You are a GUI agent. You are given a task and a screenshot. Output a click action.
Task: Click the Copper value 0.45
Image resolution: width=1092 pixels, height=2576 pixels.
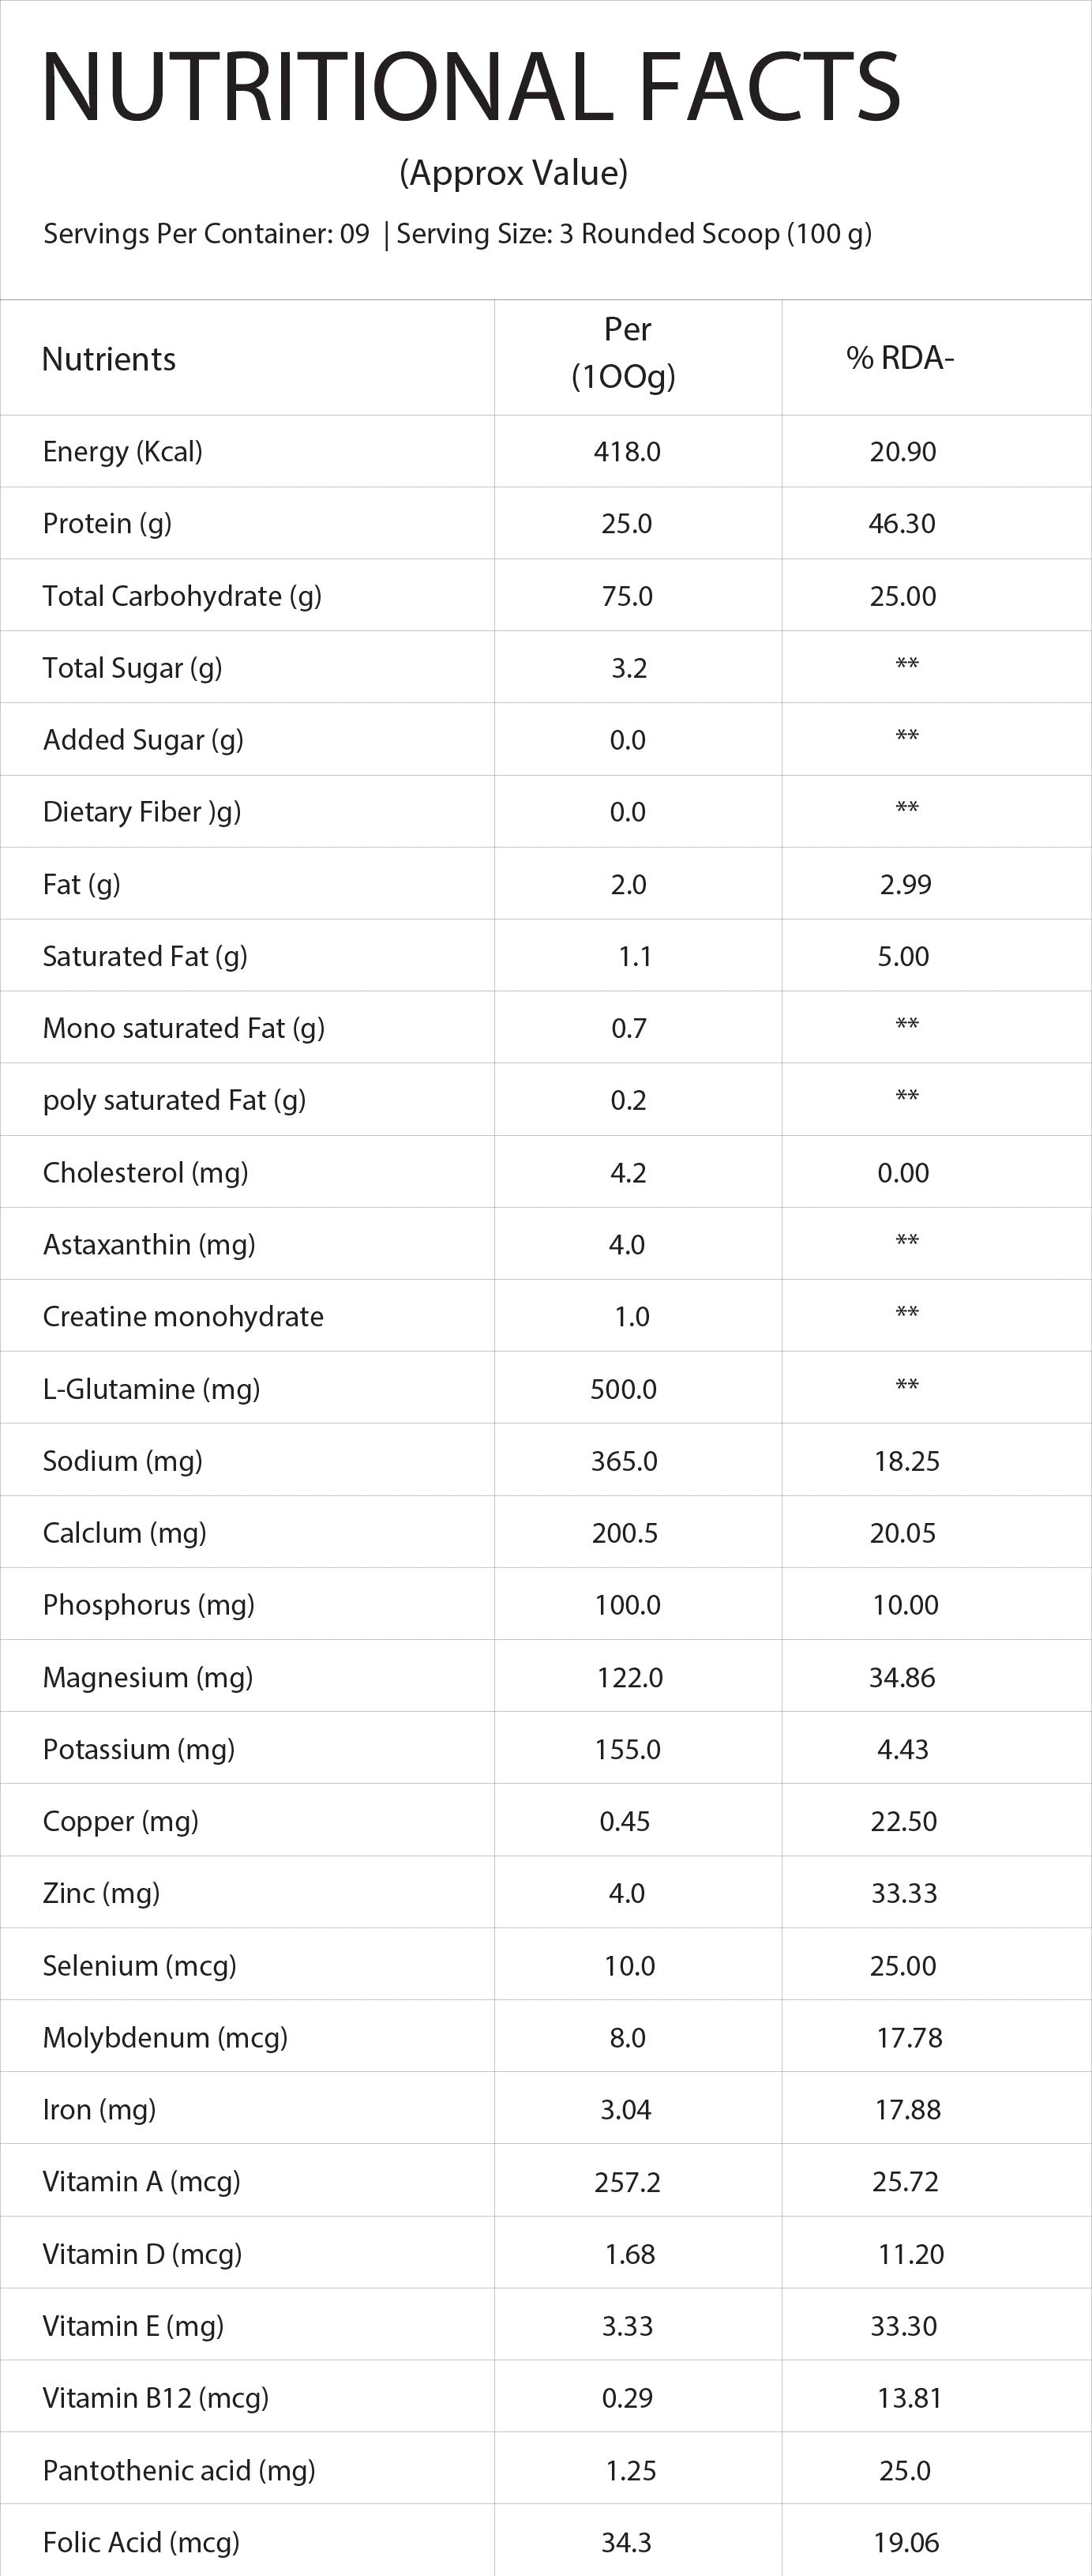[625, 1821]
